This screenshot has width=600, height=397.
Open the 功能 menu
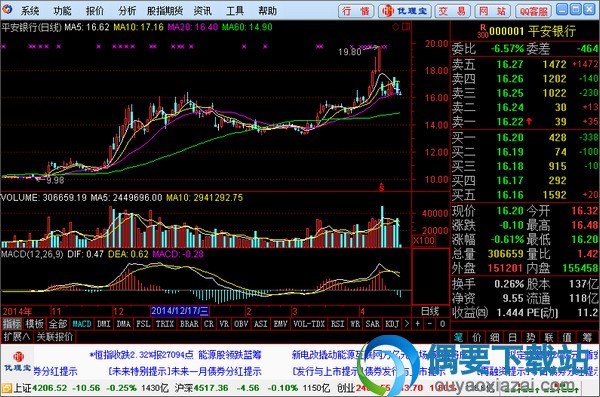pyautogui.click(x=62, y=11)
